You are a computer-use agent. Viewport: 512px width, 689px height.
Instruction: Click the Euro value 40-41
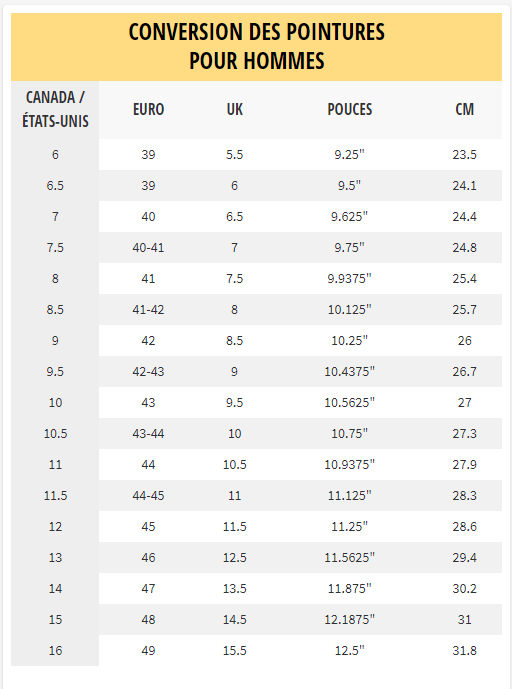[149, 248]
